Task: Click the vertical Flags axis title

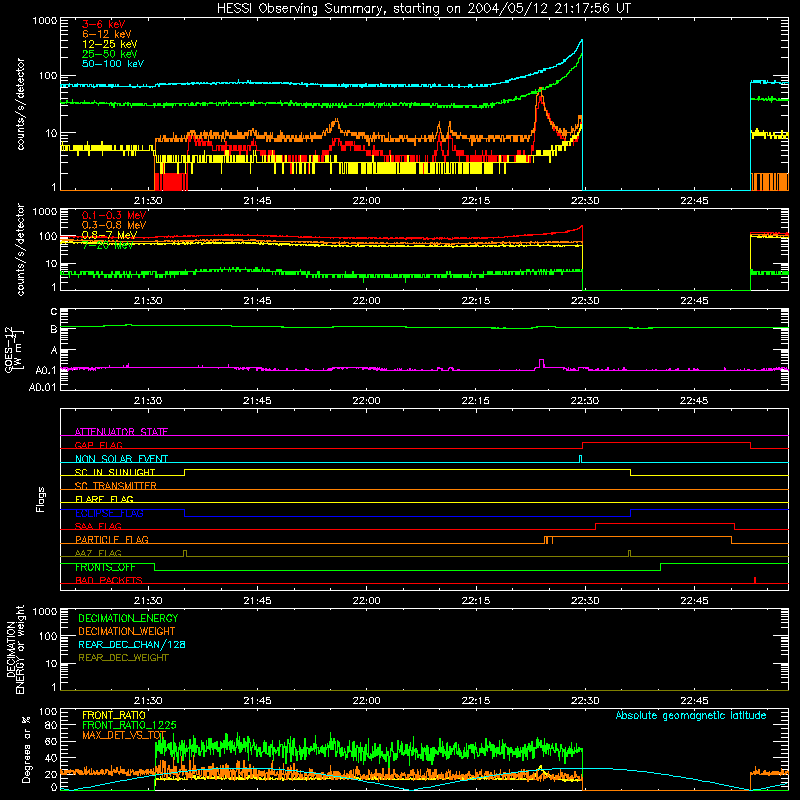Action: (40, 499)
